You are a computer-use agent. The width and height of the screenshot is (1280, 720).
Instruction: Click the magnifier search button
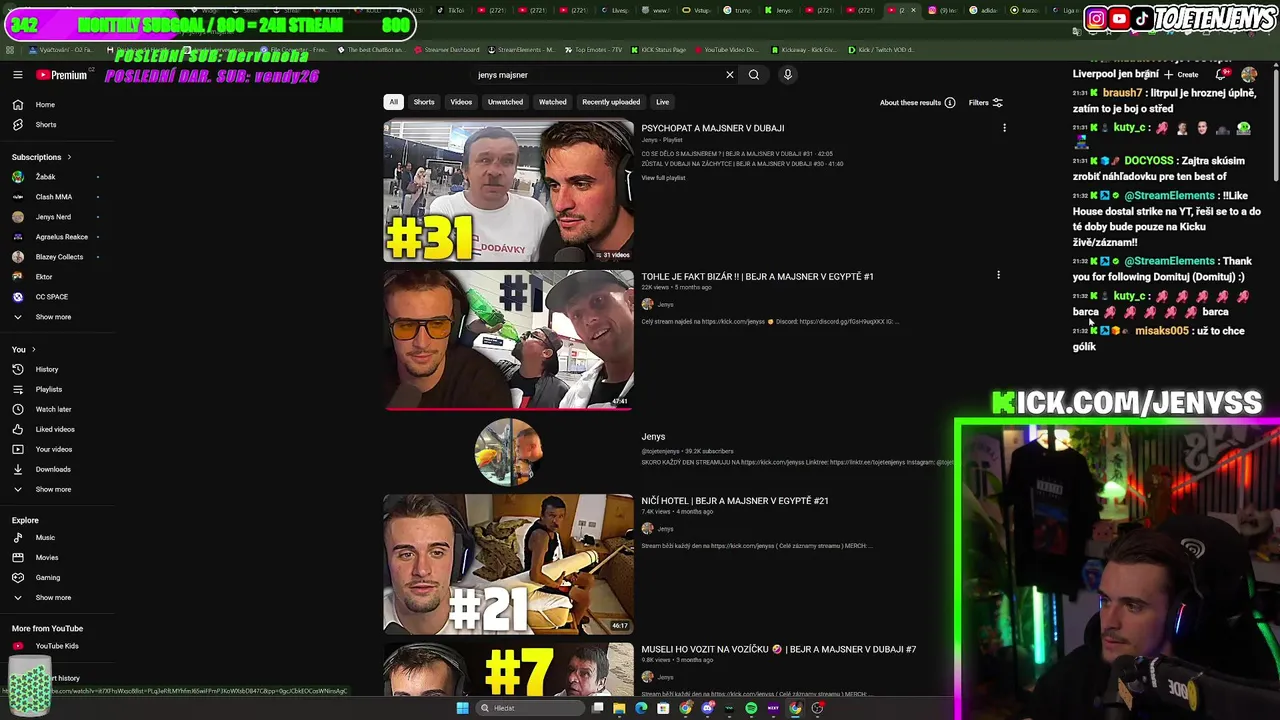[x=754, y=75]
